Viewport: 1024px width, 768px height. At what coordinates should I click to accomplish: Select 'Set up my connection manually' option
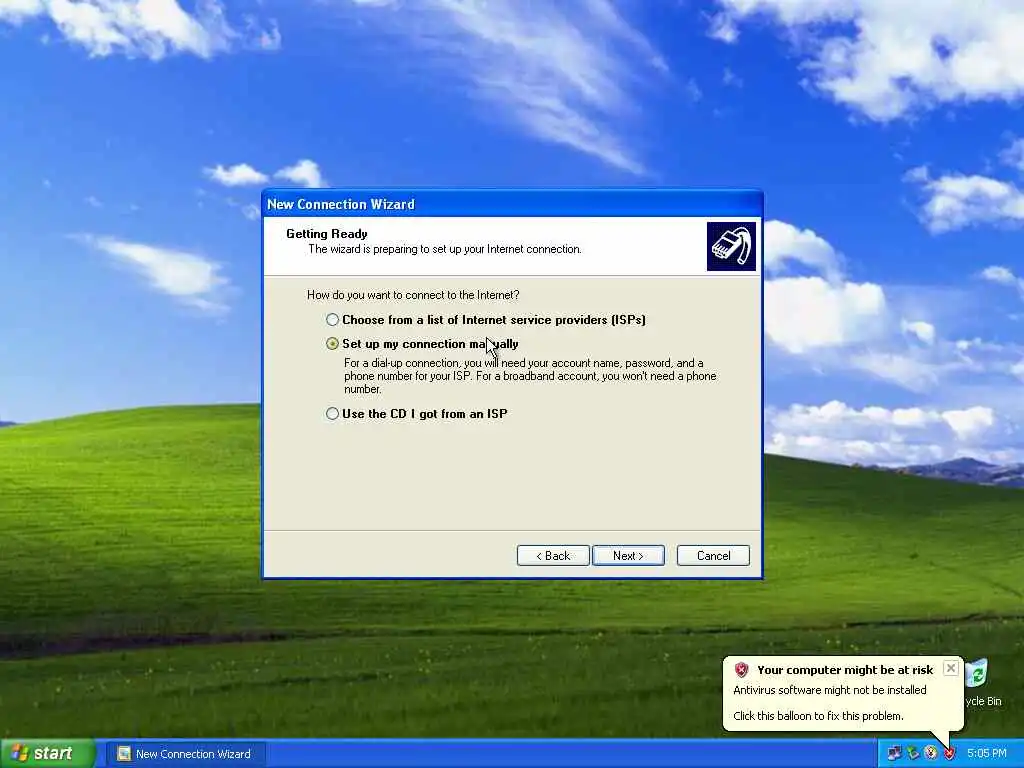coord(332,344)
